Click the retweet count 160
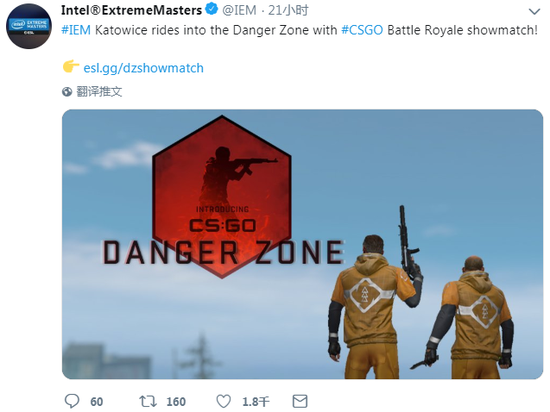This screenshot has width=550, height=412. 176,402
